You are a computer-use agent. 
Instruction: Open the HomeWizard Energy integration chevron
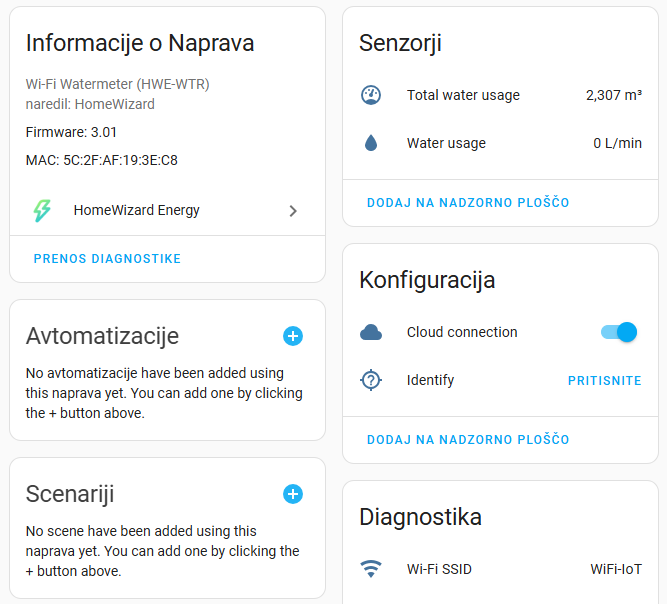293,211
